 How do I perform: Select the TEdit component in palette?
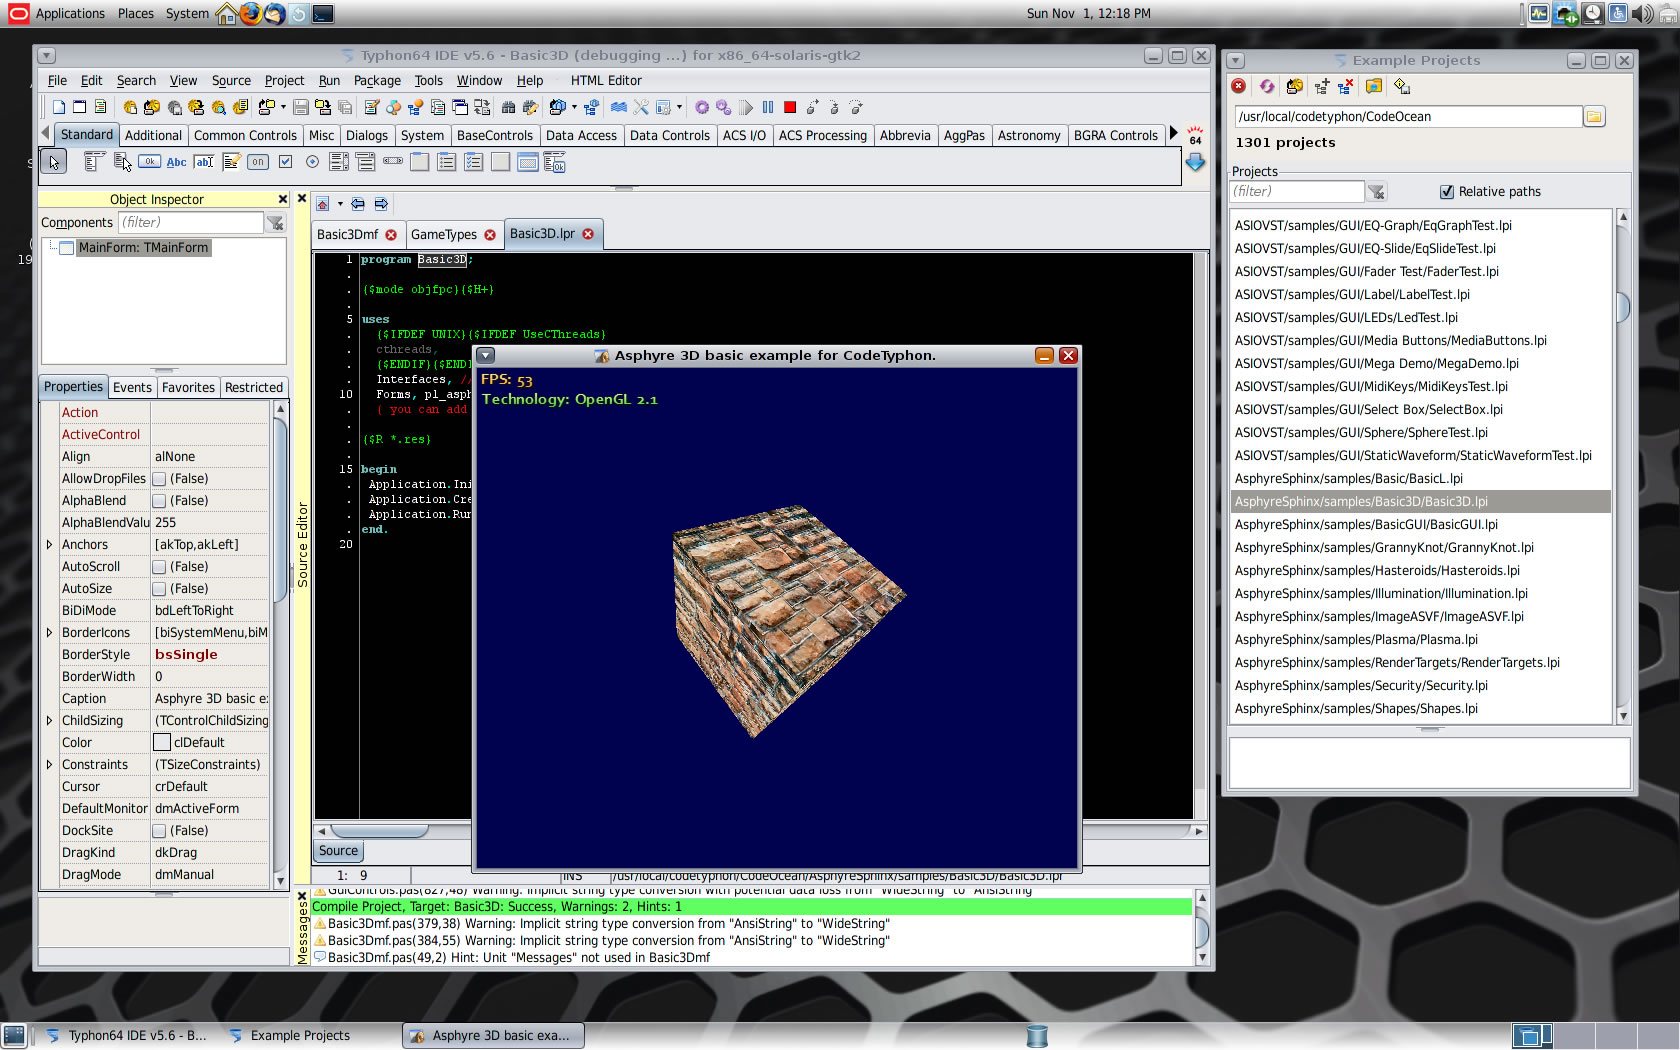click(x=204, y=161)
